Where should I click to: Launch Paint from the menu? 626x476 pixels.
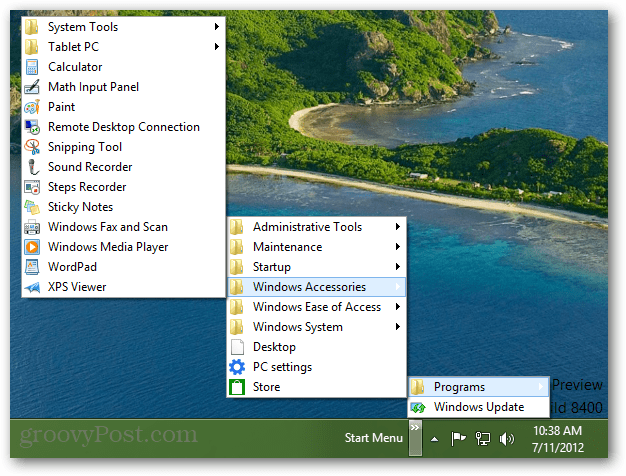[123, 107]
